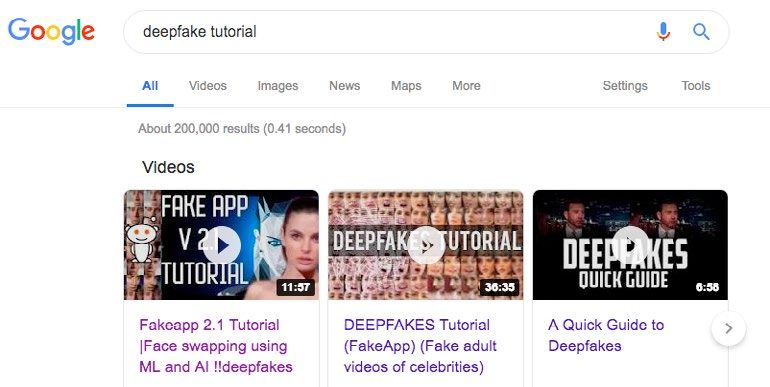770x387 pixels.
Task: Select the All results tab
Action: (150, 86)
